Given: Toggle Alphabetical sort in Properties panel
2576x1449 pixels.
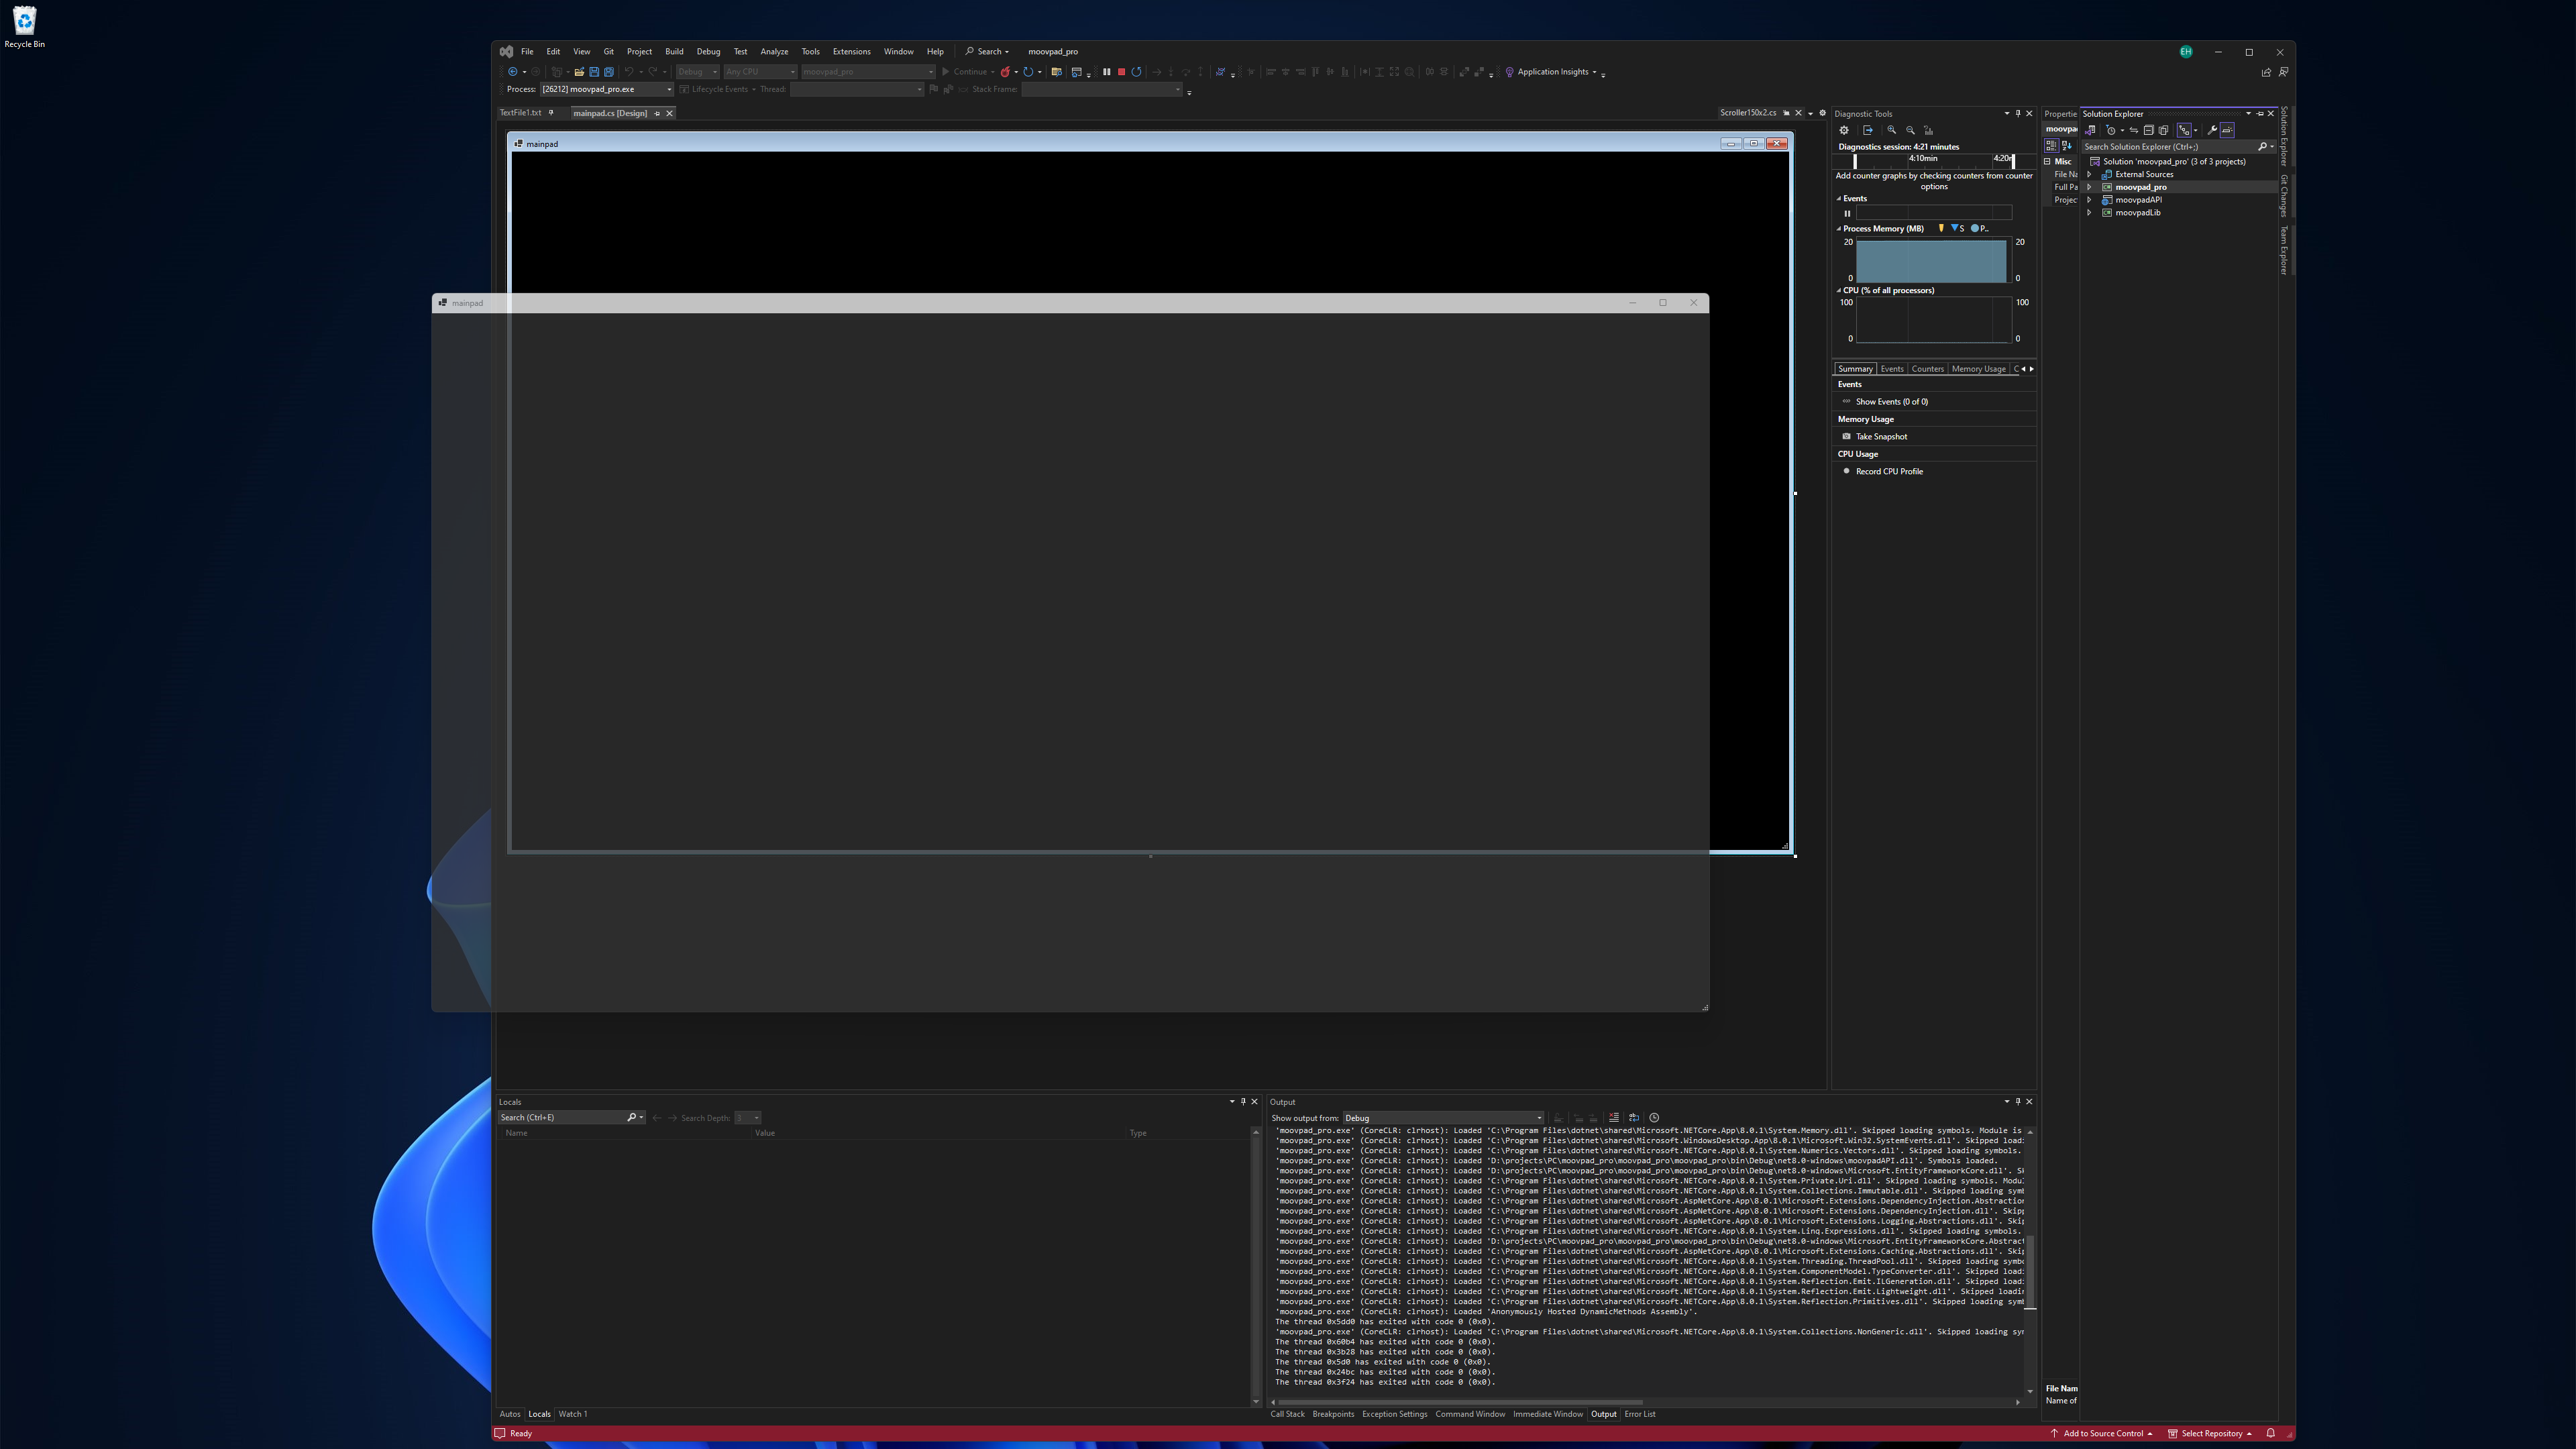Looking at the screenshot, I should 2067,146.
